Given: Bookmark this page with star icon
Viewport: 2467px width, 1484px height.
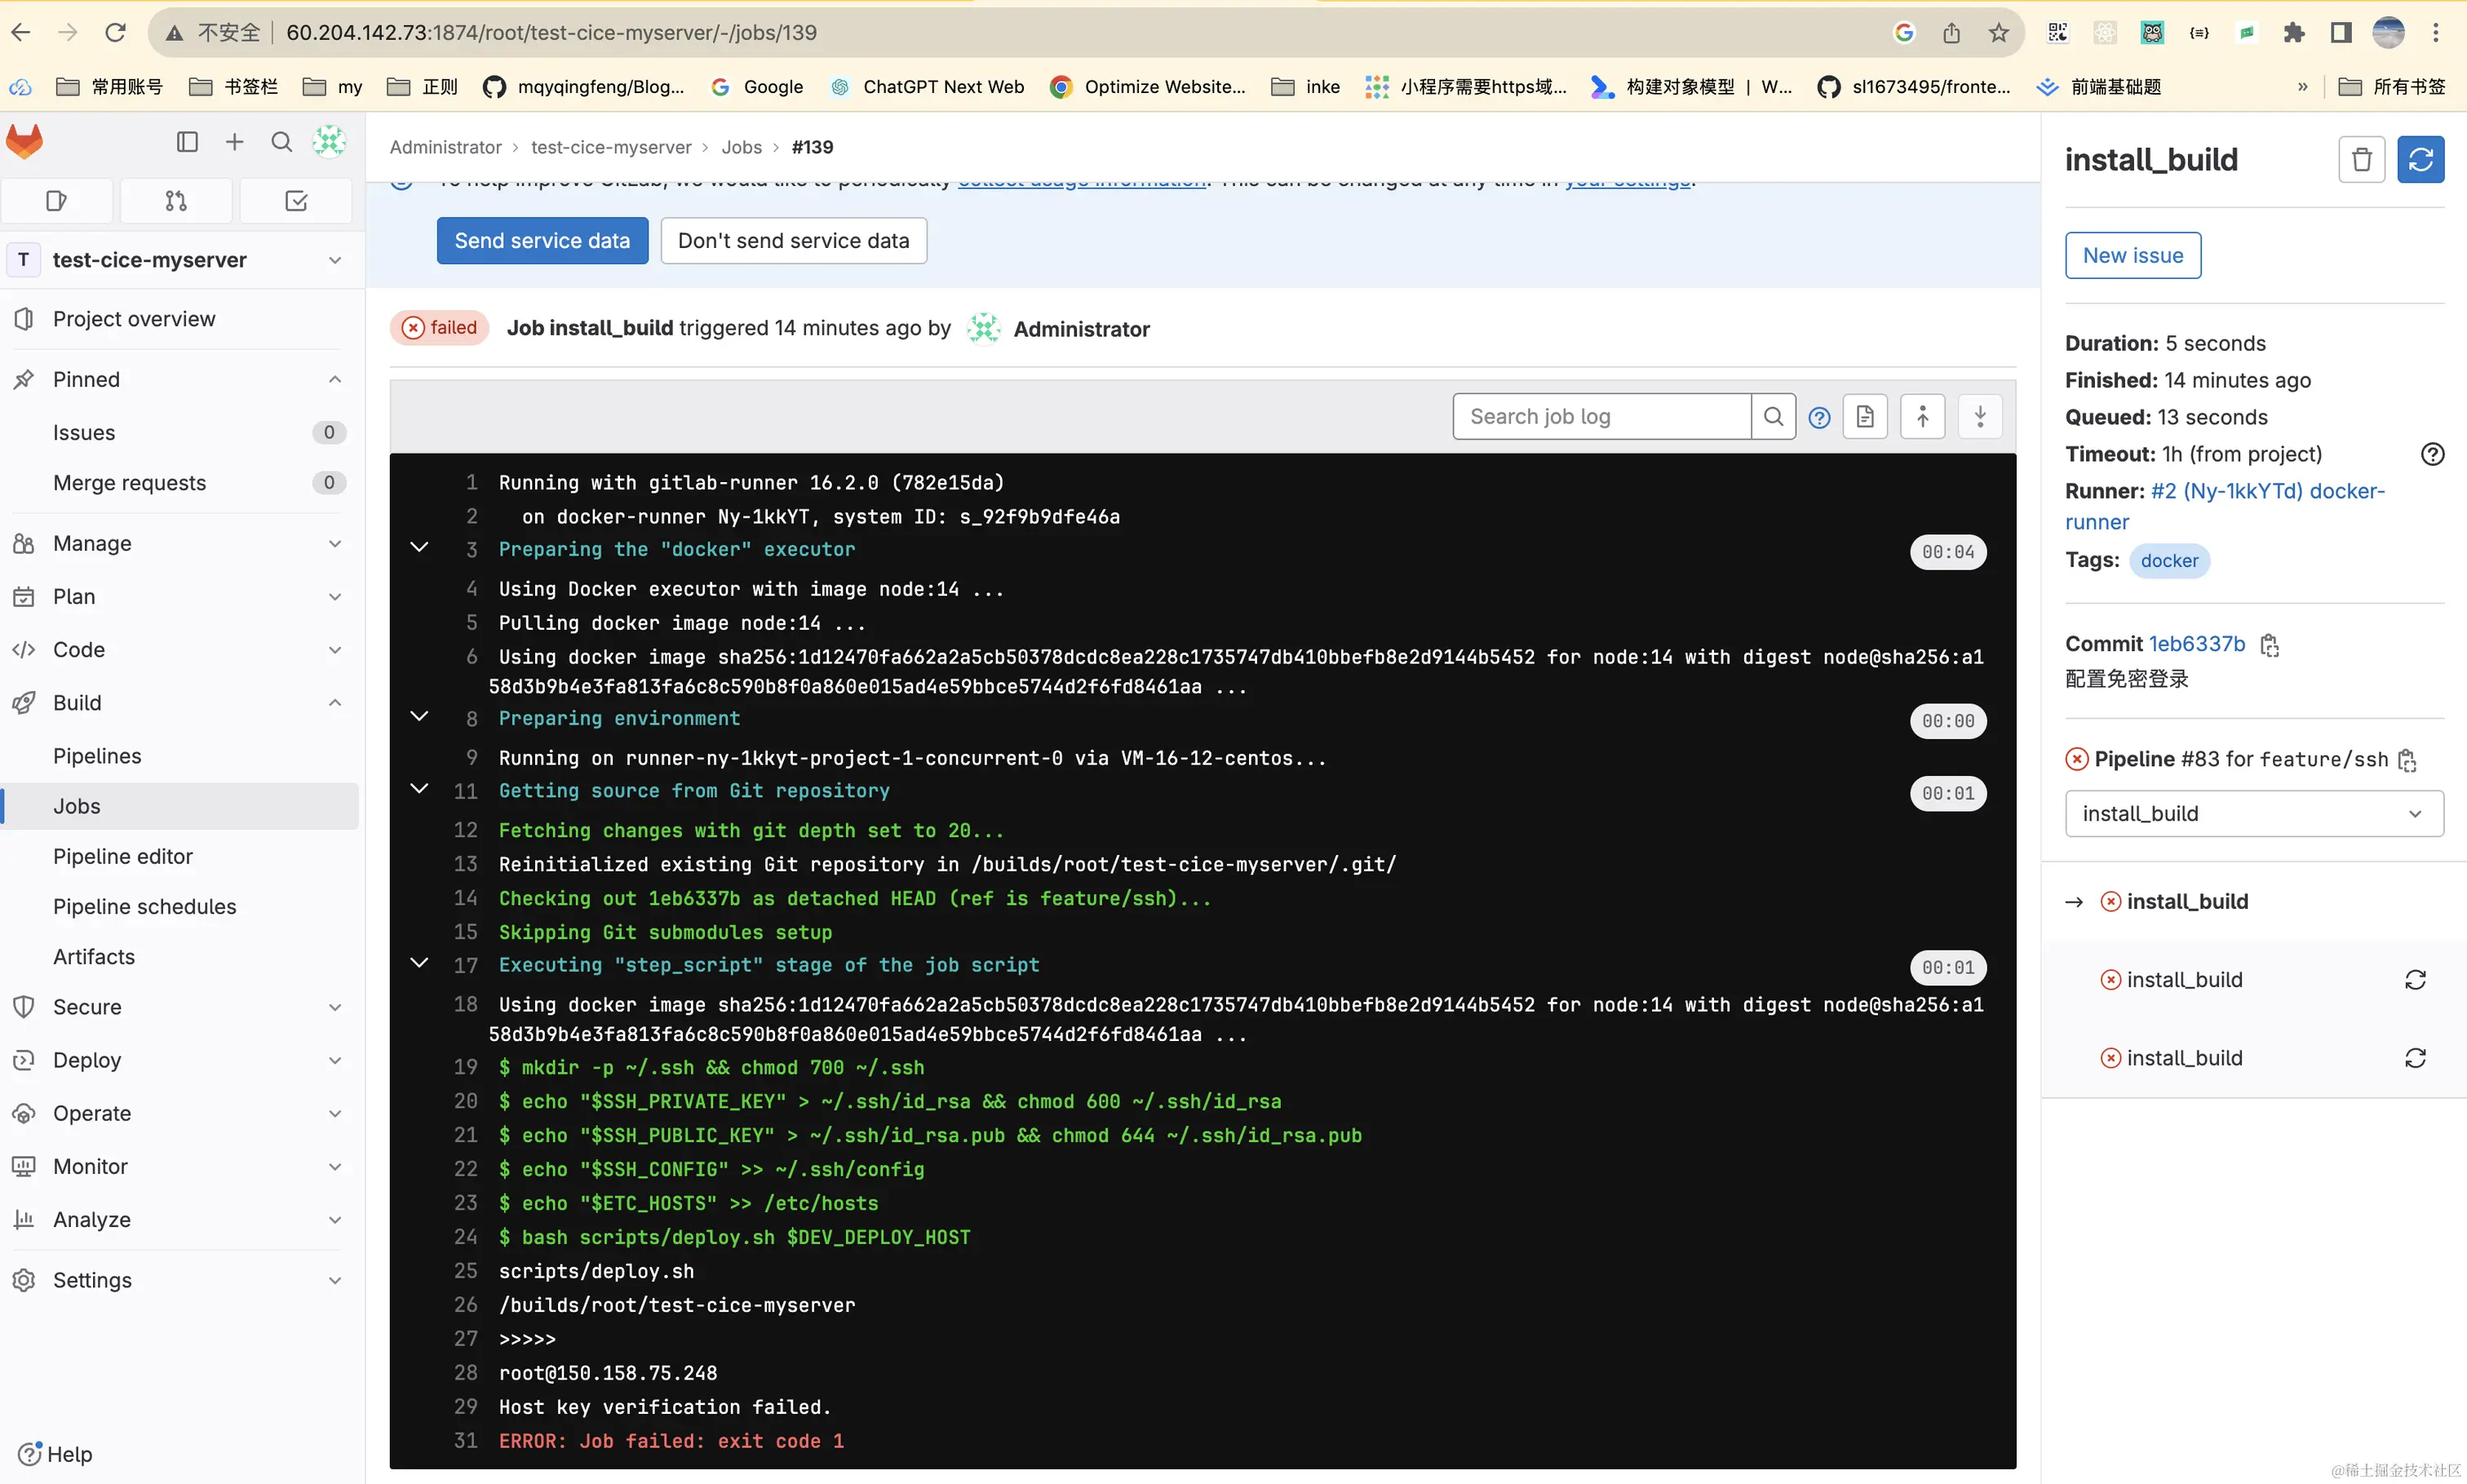Looking at the screenshot, I should [1998, 33].
